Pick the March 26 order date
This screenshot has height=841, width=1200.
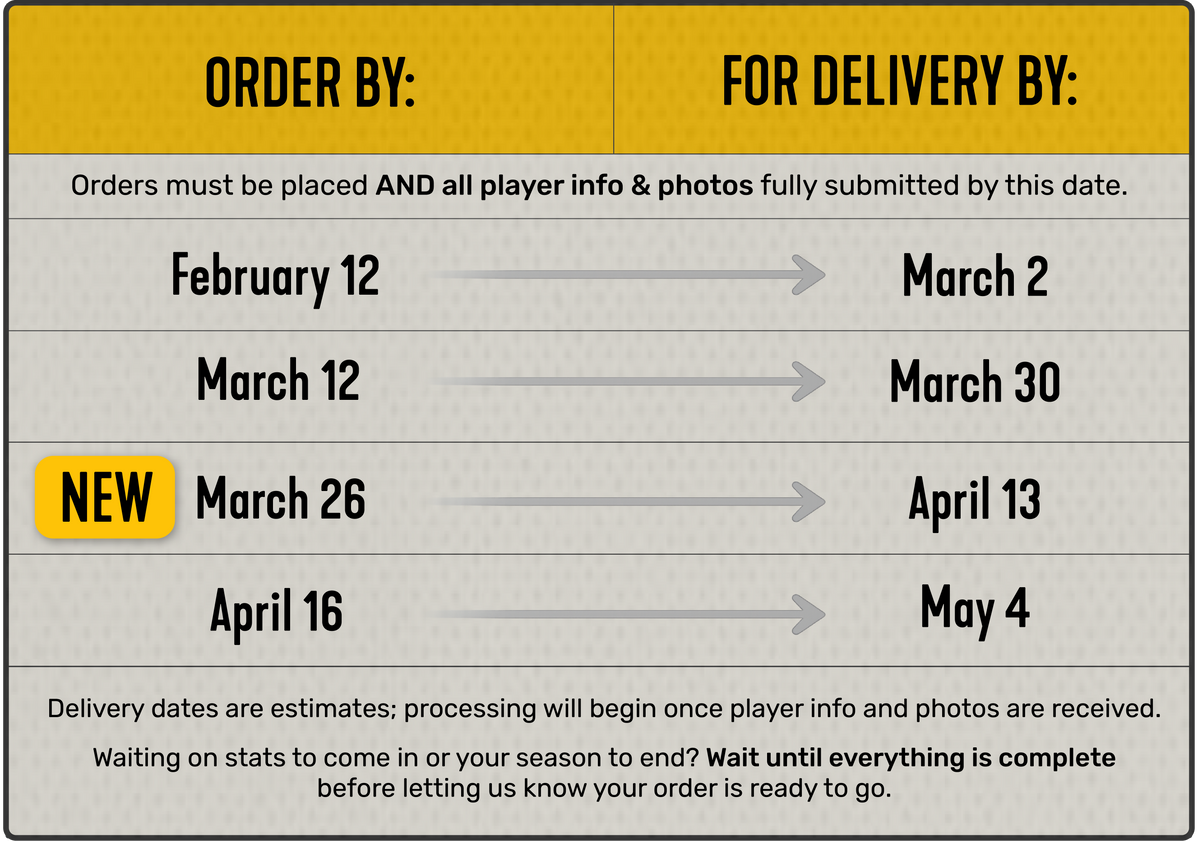pos(280,499)
